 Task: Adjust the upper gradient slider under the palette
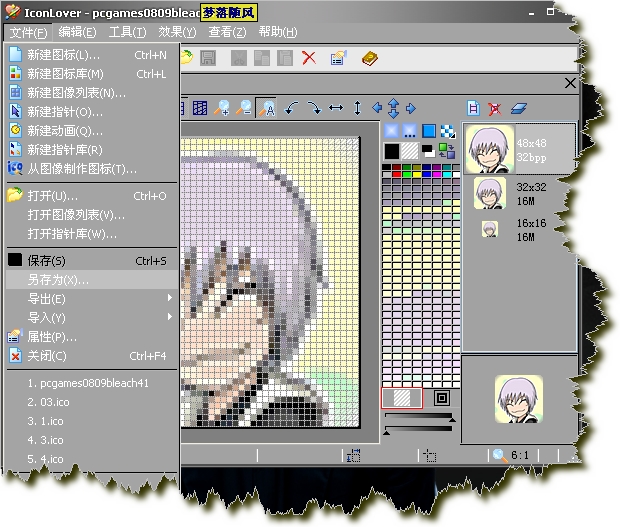tap(420, 417)
